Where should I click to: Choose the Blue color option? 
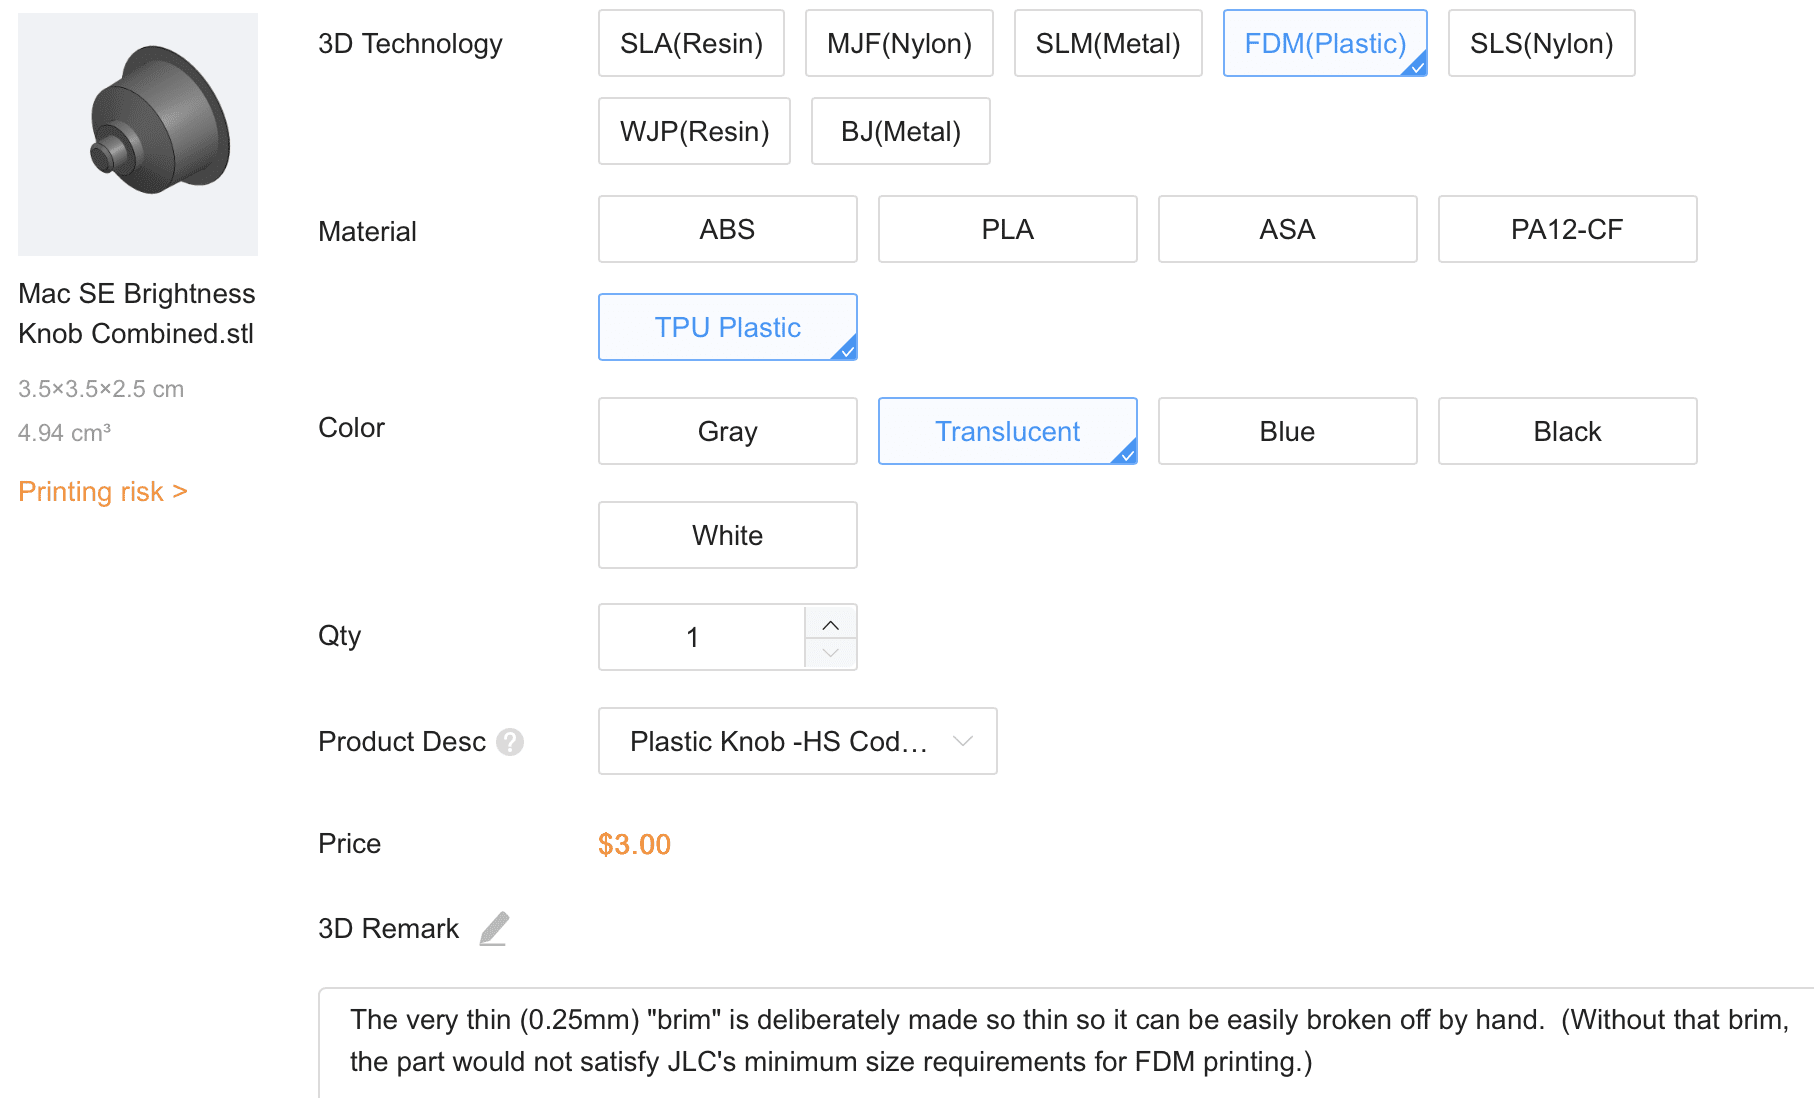(1287, 432)
